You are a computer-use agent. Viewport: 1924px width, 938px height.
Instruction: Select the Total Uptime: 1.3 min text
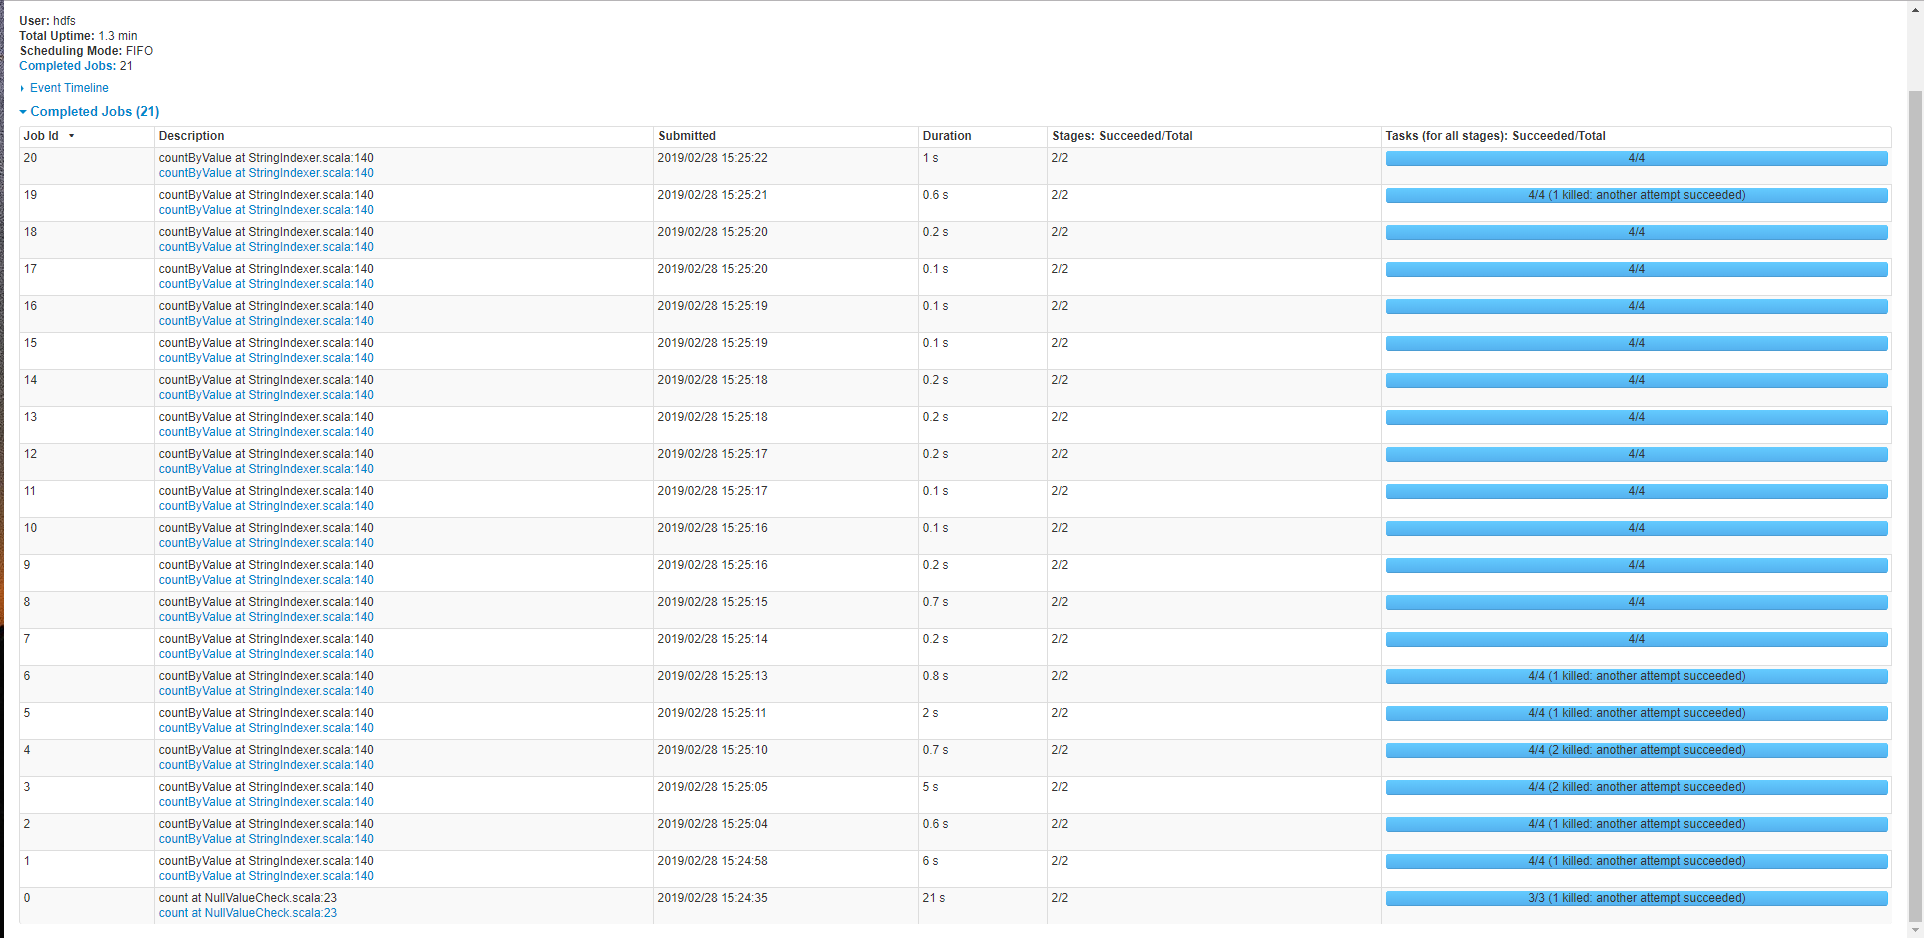pyautogui.click(x=78, y=36)
